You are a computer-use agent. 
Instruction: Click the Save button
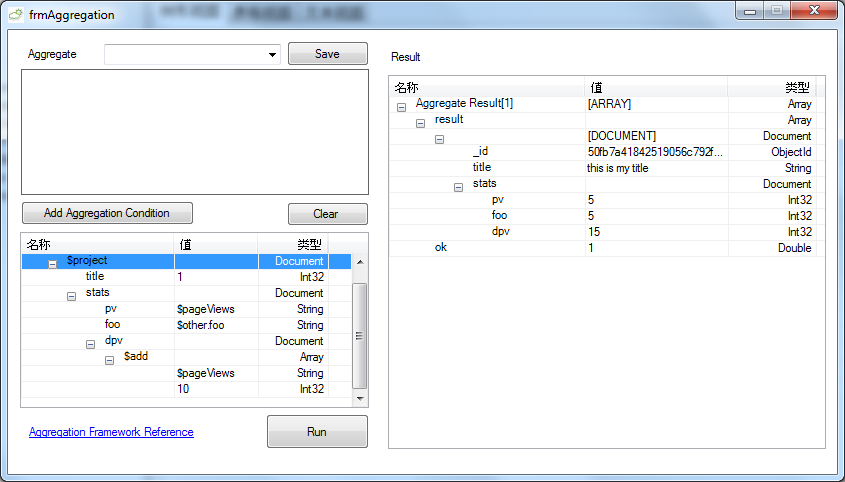coord(328,54)
